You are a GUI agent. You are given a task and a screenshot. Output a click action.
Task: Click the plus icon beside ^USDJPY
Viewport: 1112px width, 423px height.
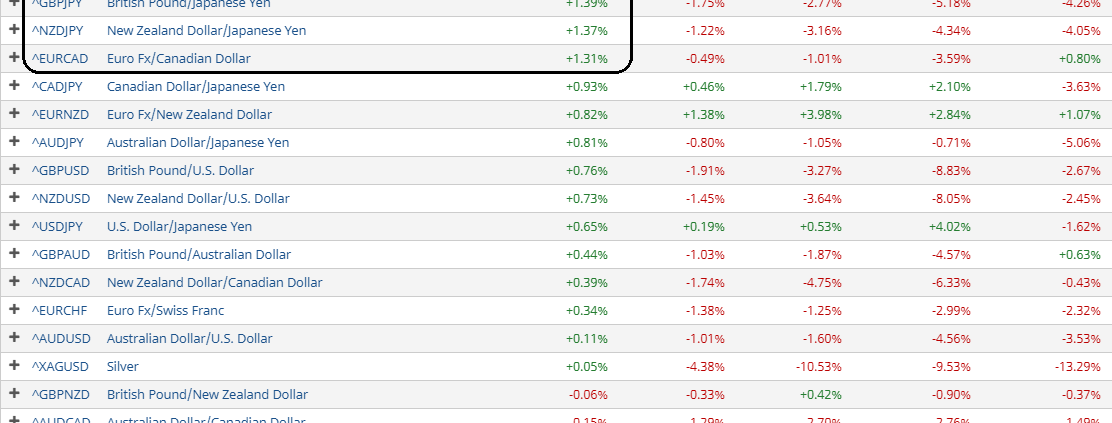click(14, 226)
